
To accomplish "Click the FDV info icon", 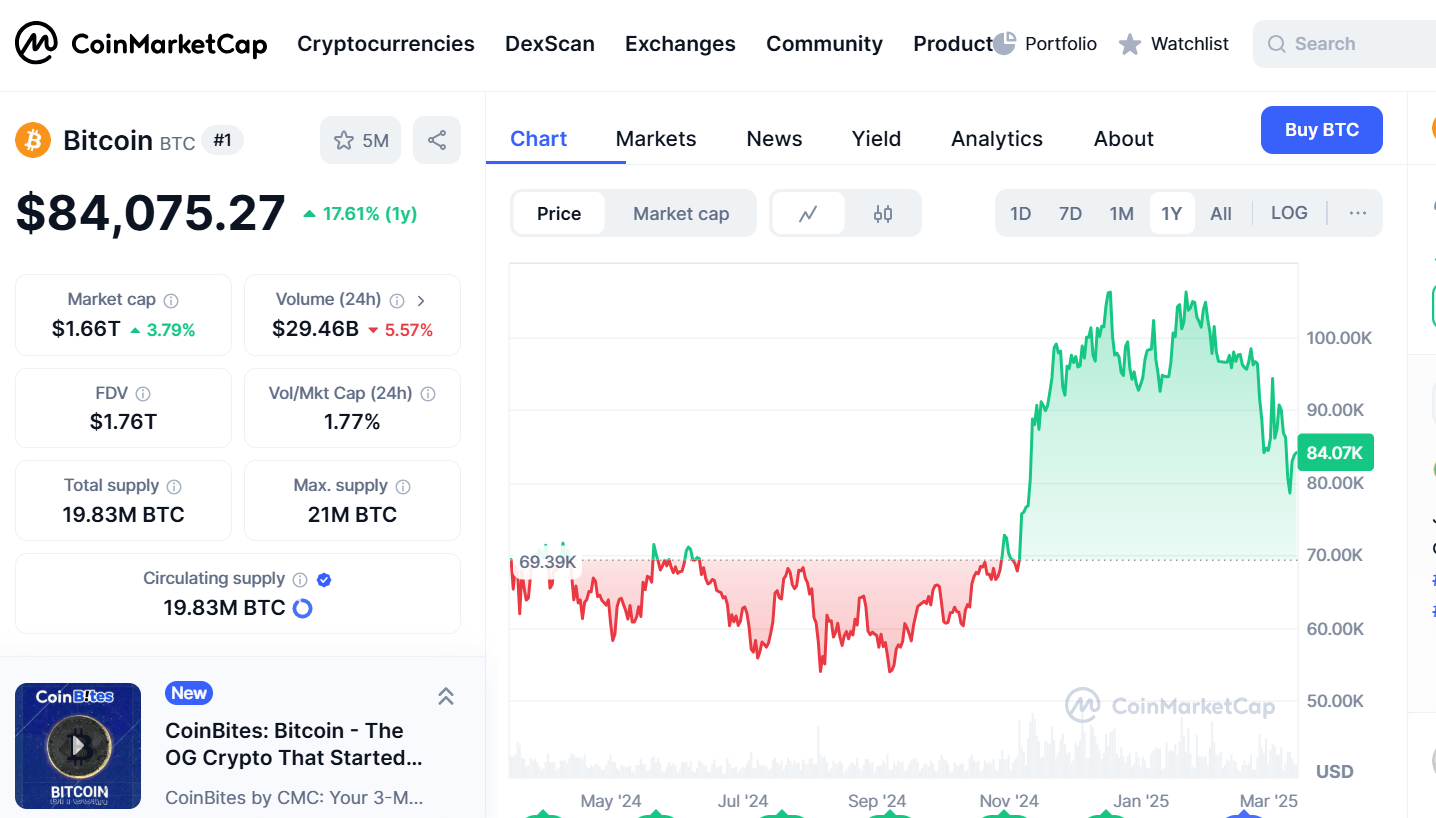I will pos(143,394).
